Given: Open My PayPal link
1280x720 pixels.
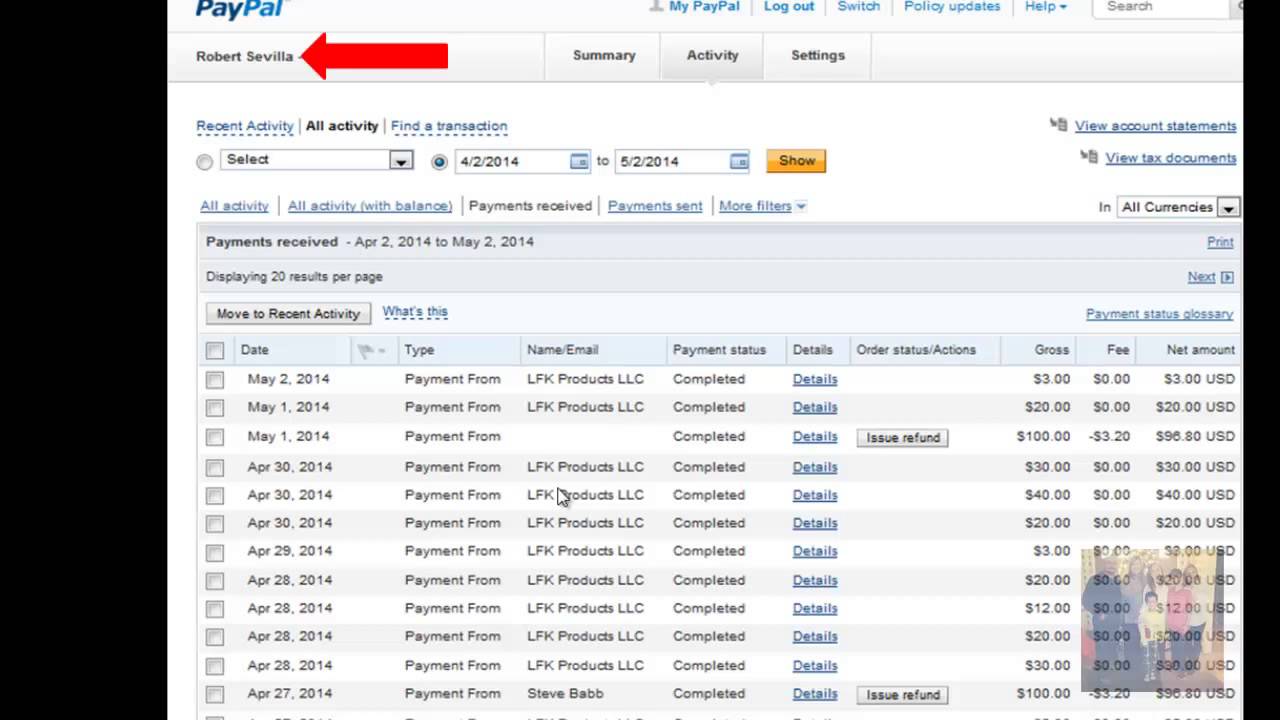Looking at the screenshot, I should click(x=704, y=6).
